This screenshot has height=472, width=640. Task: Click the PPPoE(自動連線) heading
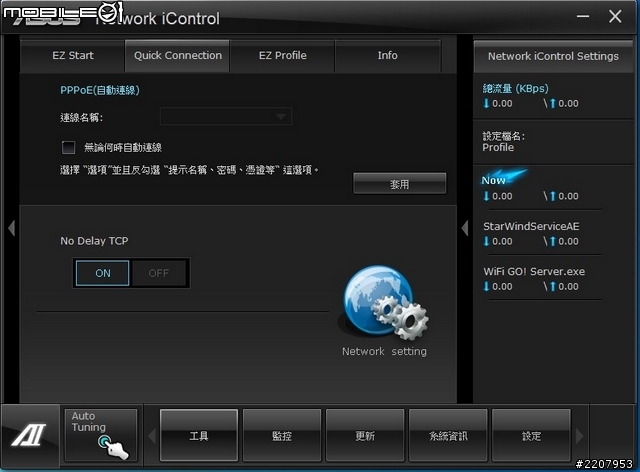(100, 90)
